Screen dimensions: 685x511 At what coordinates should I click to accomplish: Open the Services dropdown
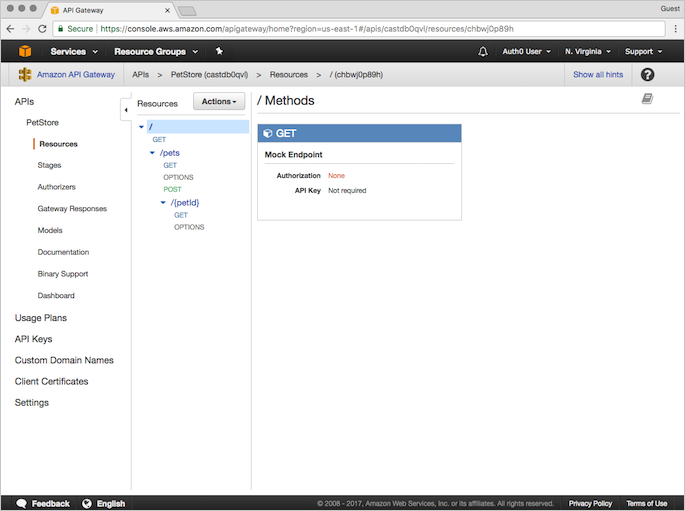pyautogui.click(x=74, y=52)
